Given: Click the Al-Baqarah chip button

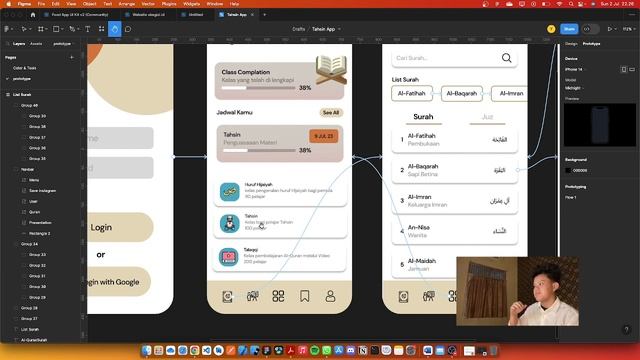Looking at the screenshot, I should point(462,93).
